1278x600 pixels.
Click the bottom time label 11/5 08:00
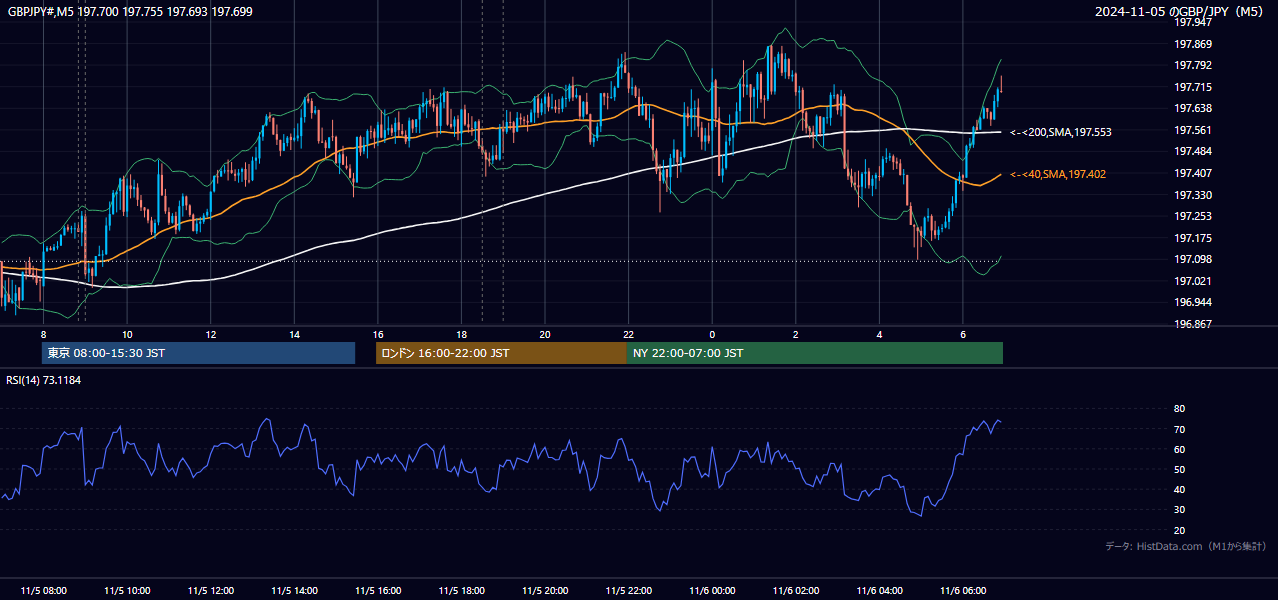pos(43,590)
